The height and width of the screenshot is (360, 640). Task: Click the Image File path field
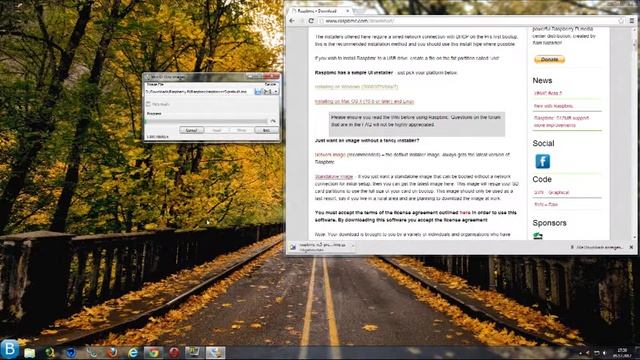click(199, 92)
